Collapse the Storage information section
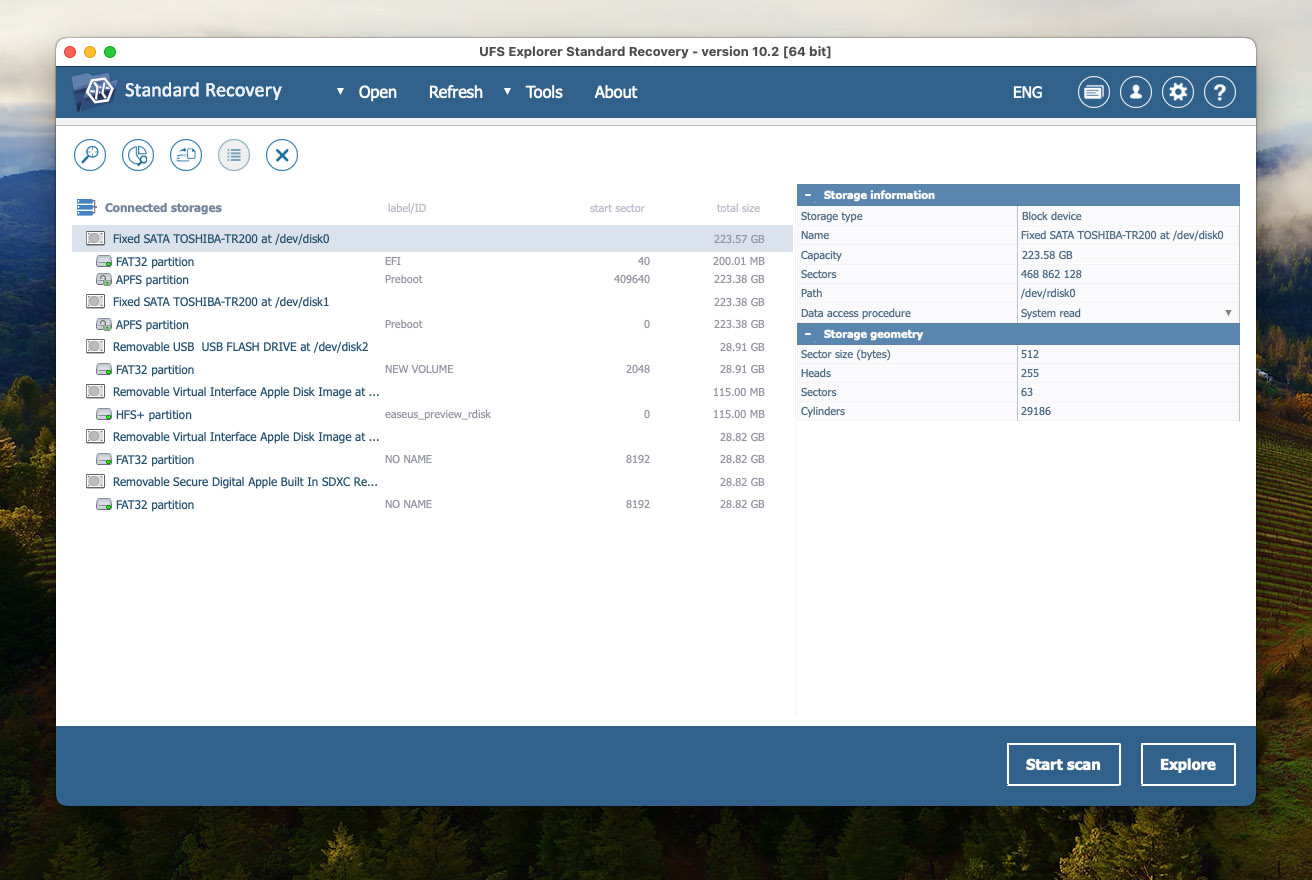This screenshot has width=1312, height=880. 808,195
